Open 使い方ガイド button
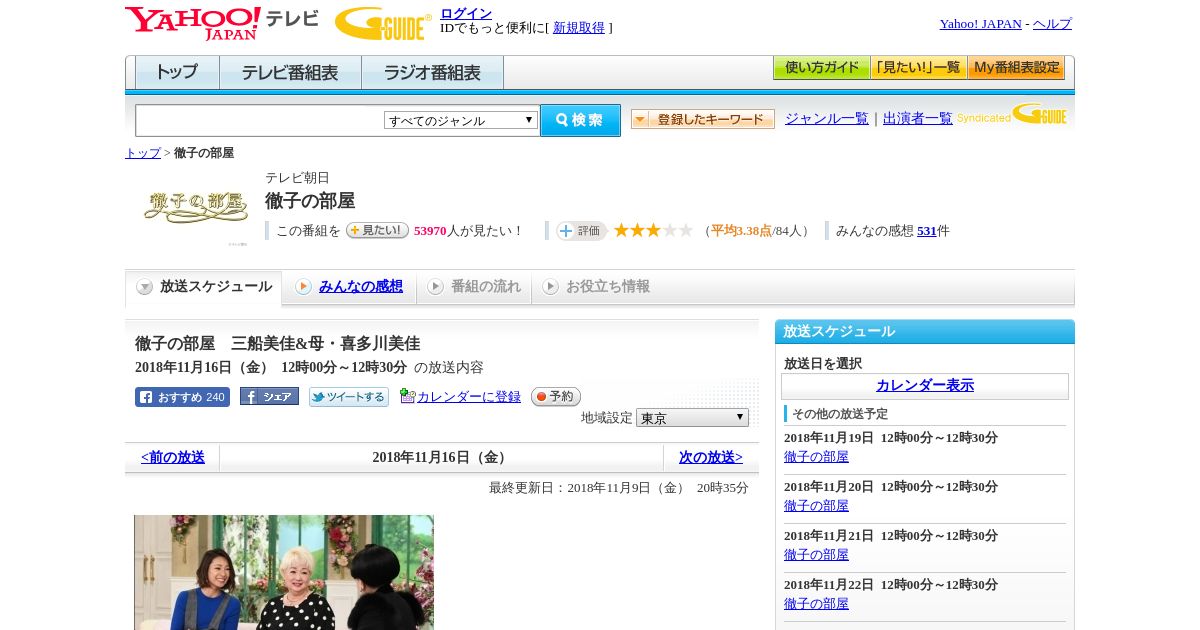The image size is (1200, 630). coord(822,68)
